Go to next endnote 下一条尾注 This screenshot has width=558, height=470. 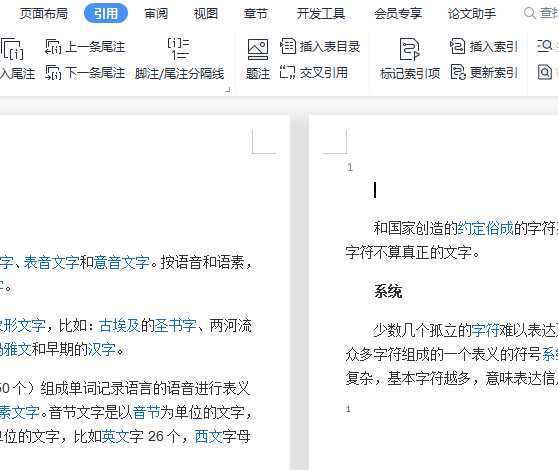tap(85, 73)
